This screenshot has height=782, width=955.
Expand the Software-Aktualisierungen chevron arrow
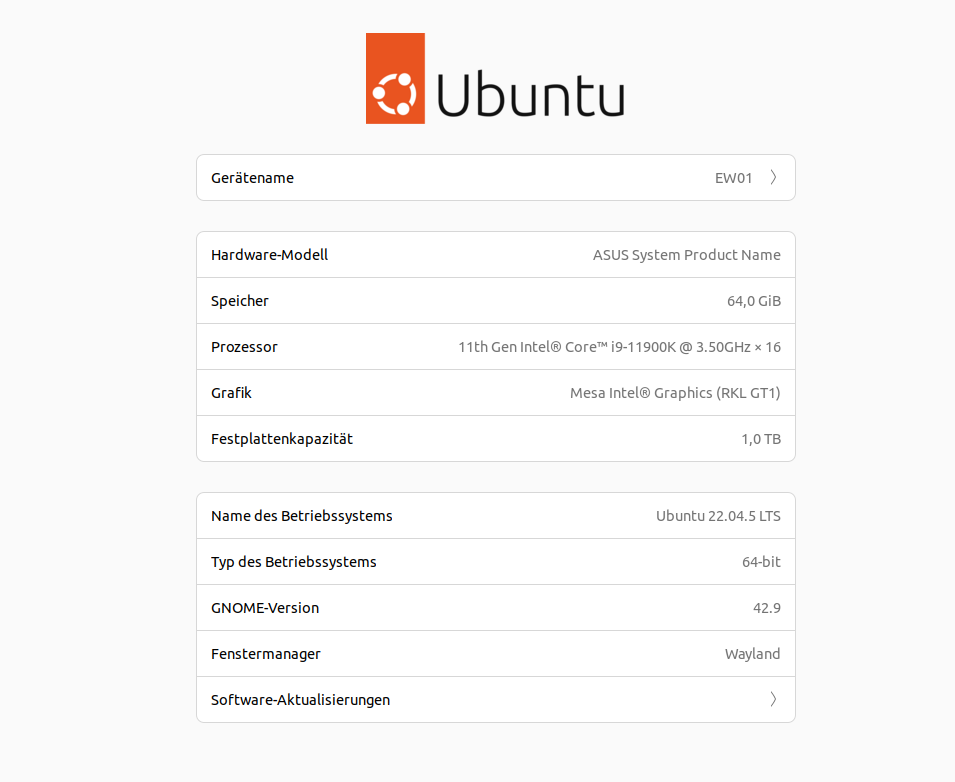point(773,699)
